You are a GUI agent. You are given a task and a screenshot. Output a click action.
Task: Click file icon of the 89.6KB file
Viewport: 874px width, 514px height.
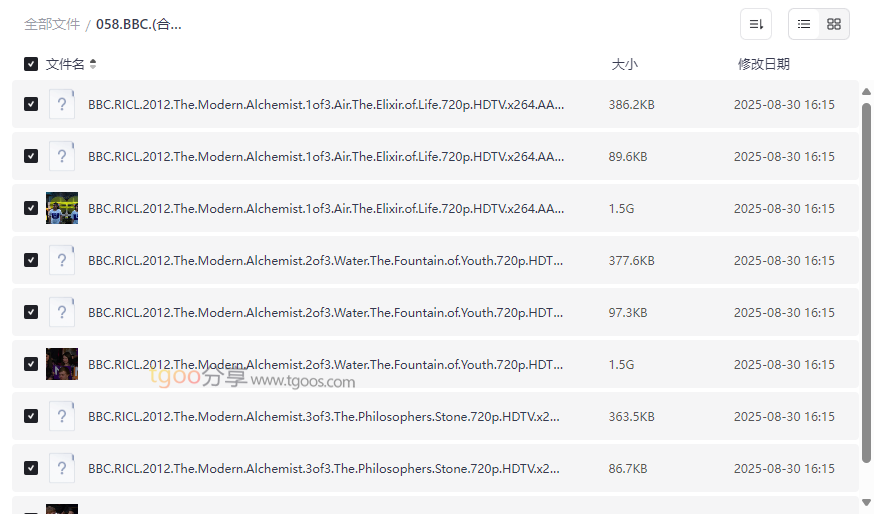point(62,156)
